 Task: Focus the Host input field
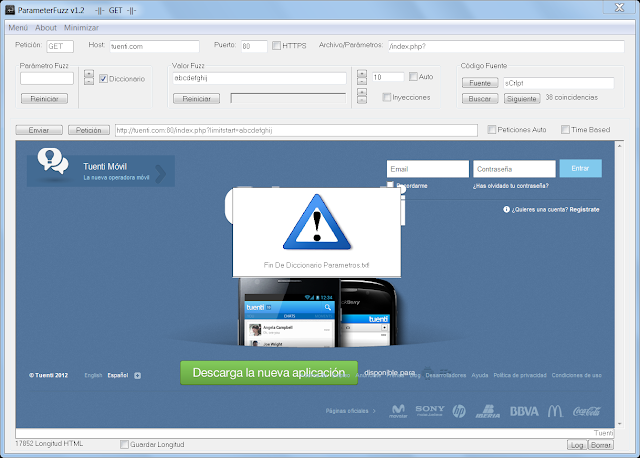point(154,46)
